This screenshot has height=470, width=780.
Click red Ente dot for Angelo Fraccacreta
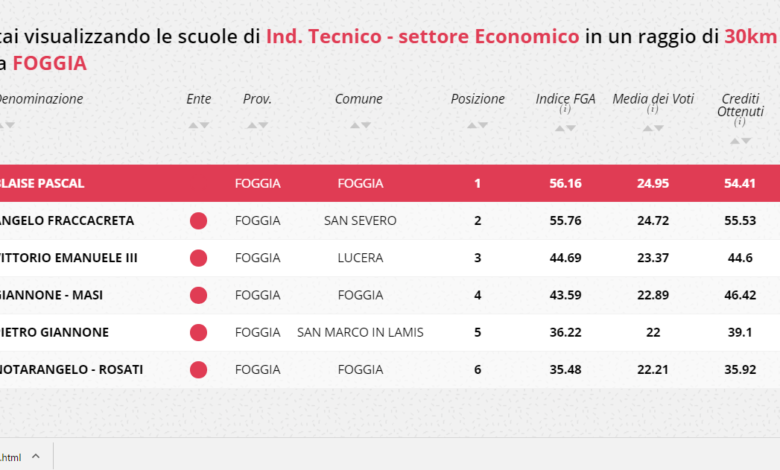point(198,221)
